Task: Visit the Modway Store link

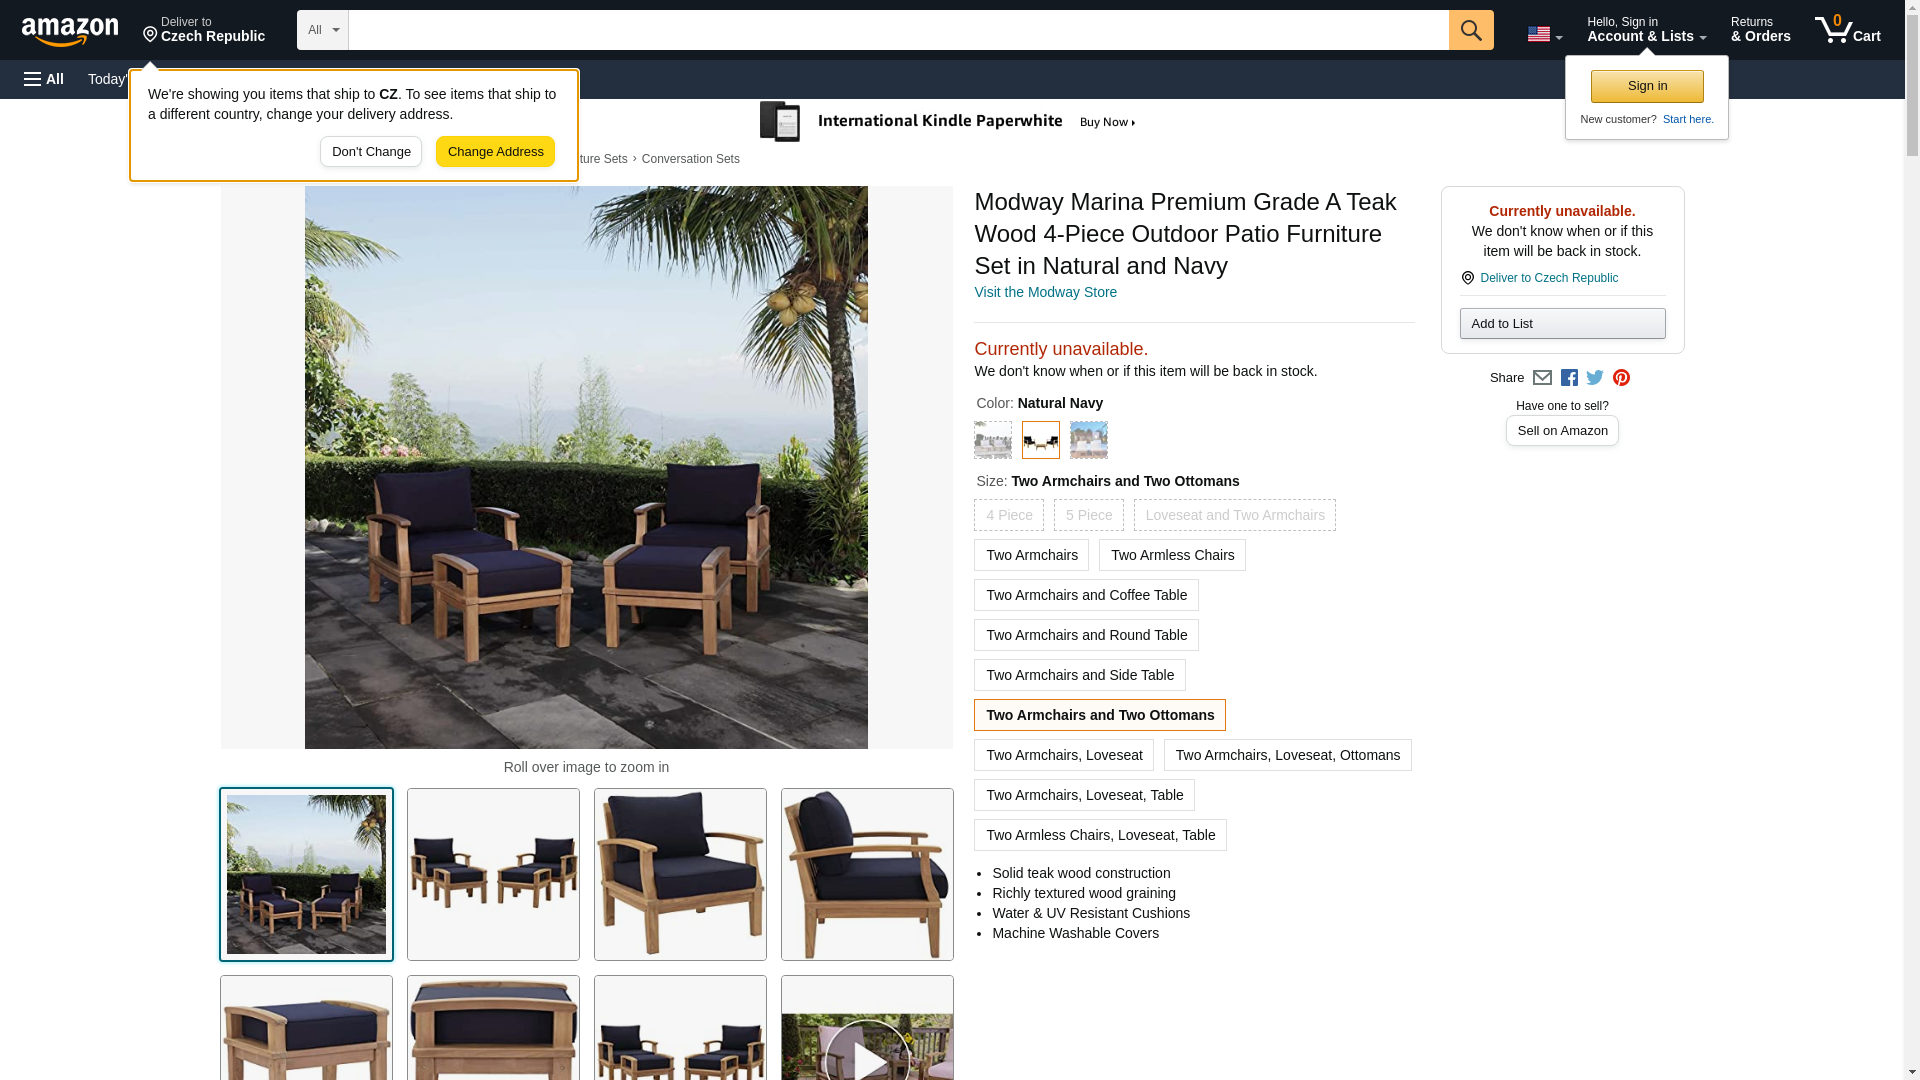Action: pyautogui.click(x=1045, y=292)
